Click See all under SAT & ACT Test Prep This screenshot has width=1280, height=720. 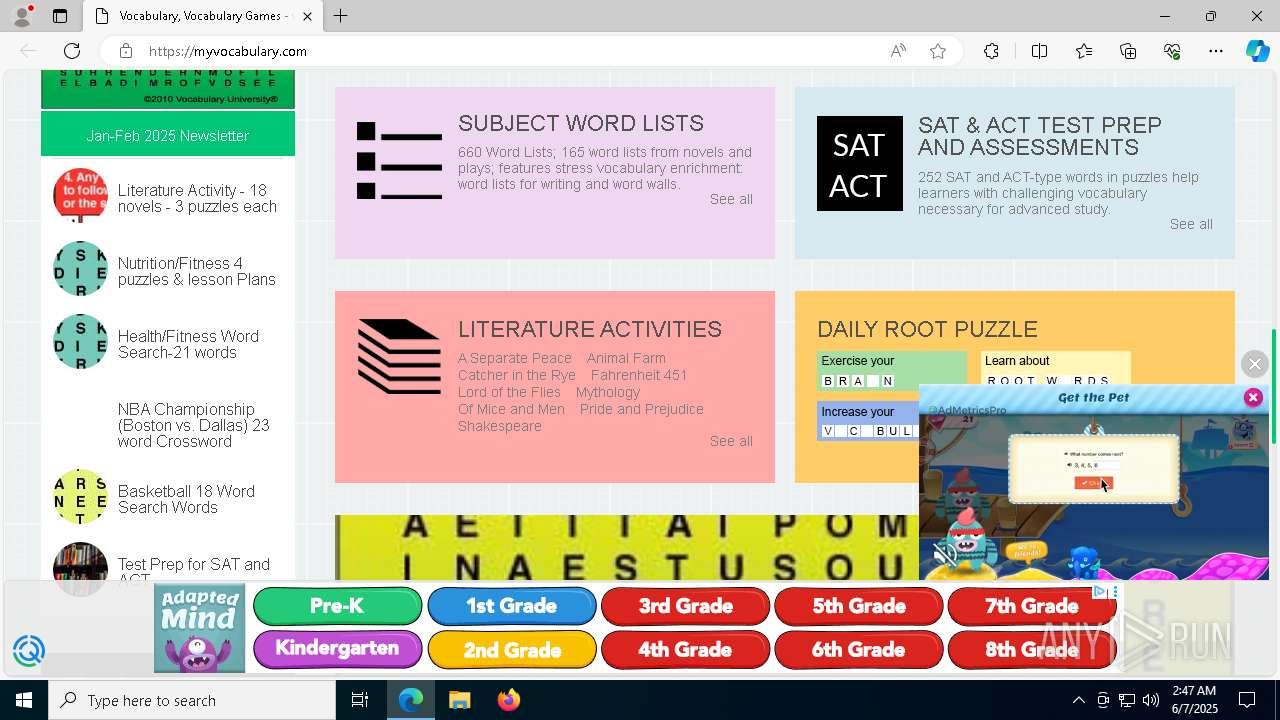pyautogui.click(x=1191, y=224)
